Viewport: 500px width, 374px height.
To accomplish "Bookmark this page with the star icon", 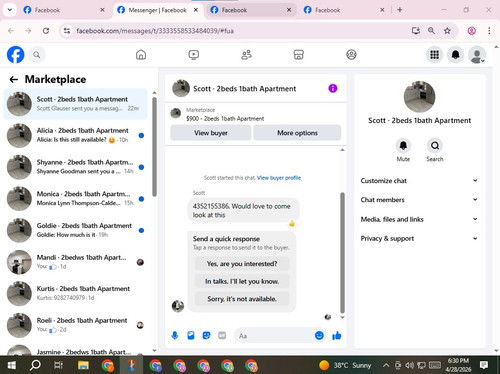I will tap(447, 31).
